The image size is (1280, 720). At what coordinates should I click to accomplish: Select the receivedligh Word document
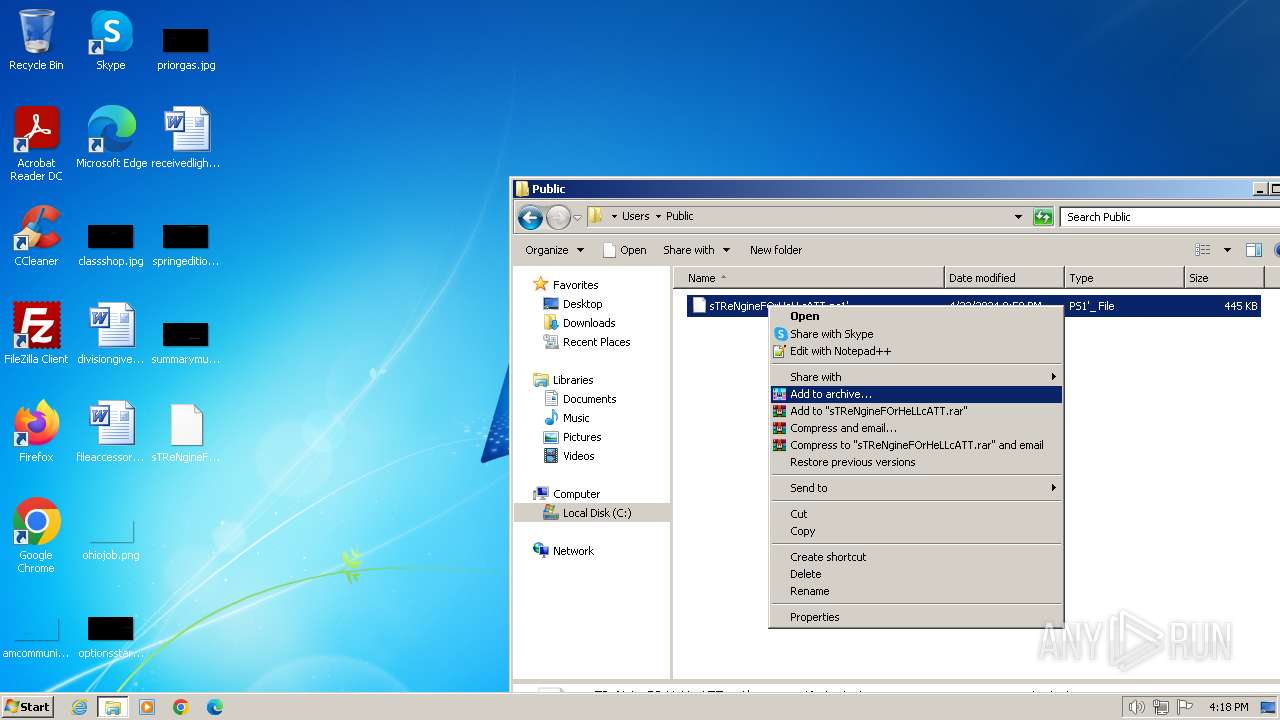(x=186, y=137)
